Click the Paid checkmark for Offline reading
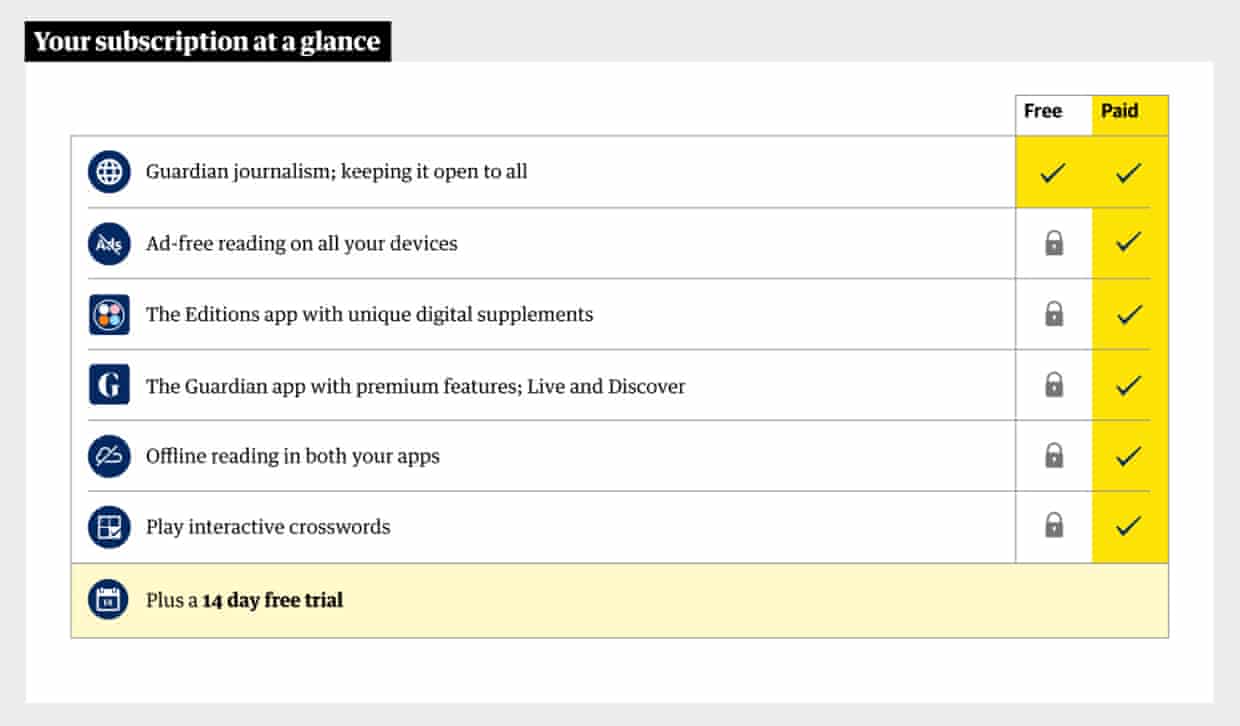This screenshot has height=726, width=1240. pyautogui.click(x=1129, y=456)
